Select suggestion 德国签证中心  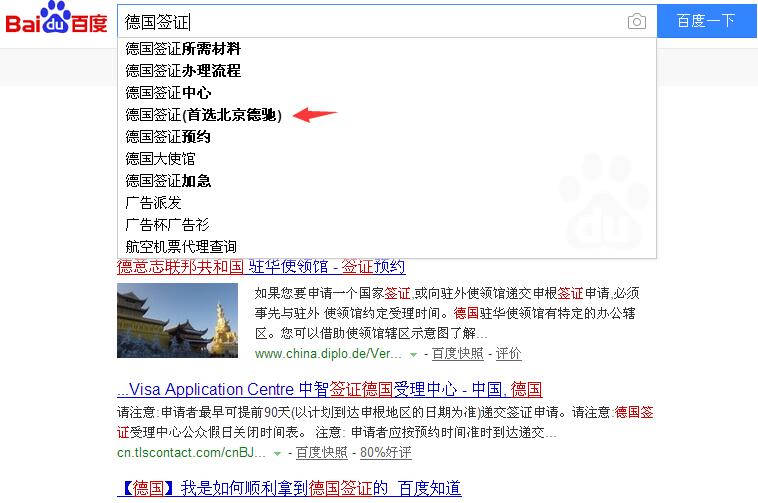(386, 92)
